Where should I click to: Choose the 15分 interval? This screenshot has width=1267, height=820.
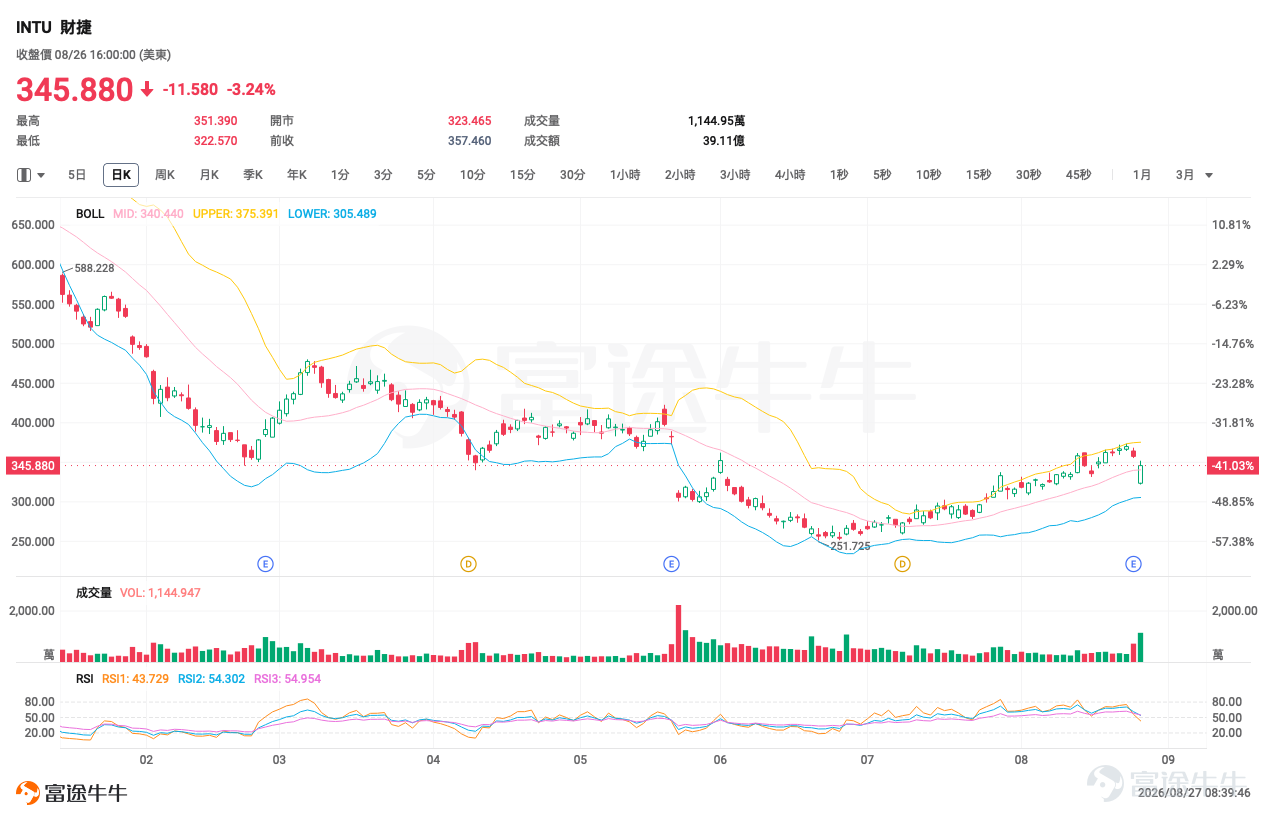(522, 175)
